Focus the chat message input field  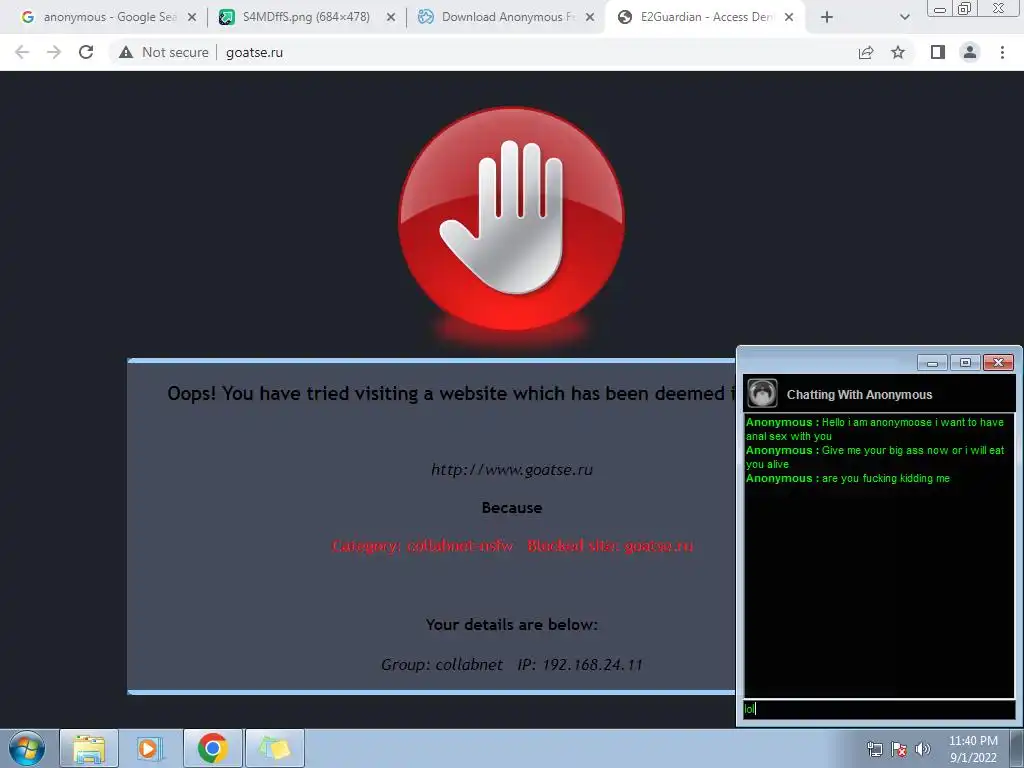pyautogui.click(x=879, y=709)
